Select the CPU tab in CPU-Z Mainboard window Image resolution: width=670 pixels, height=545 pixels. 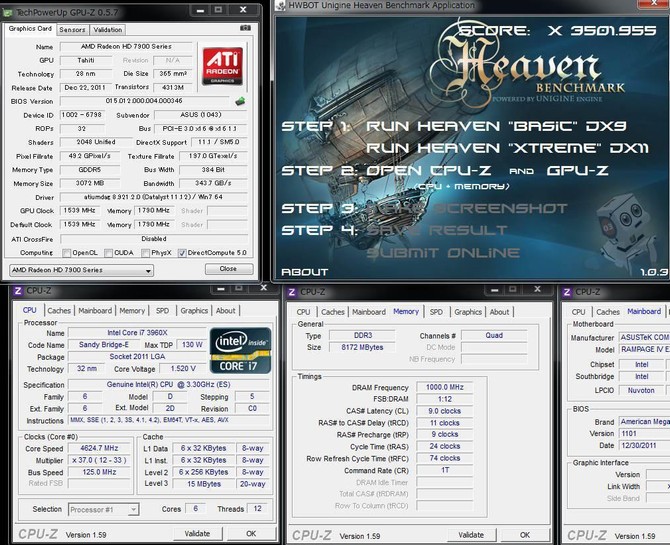[x=579, y=312]
